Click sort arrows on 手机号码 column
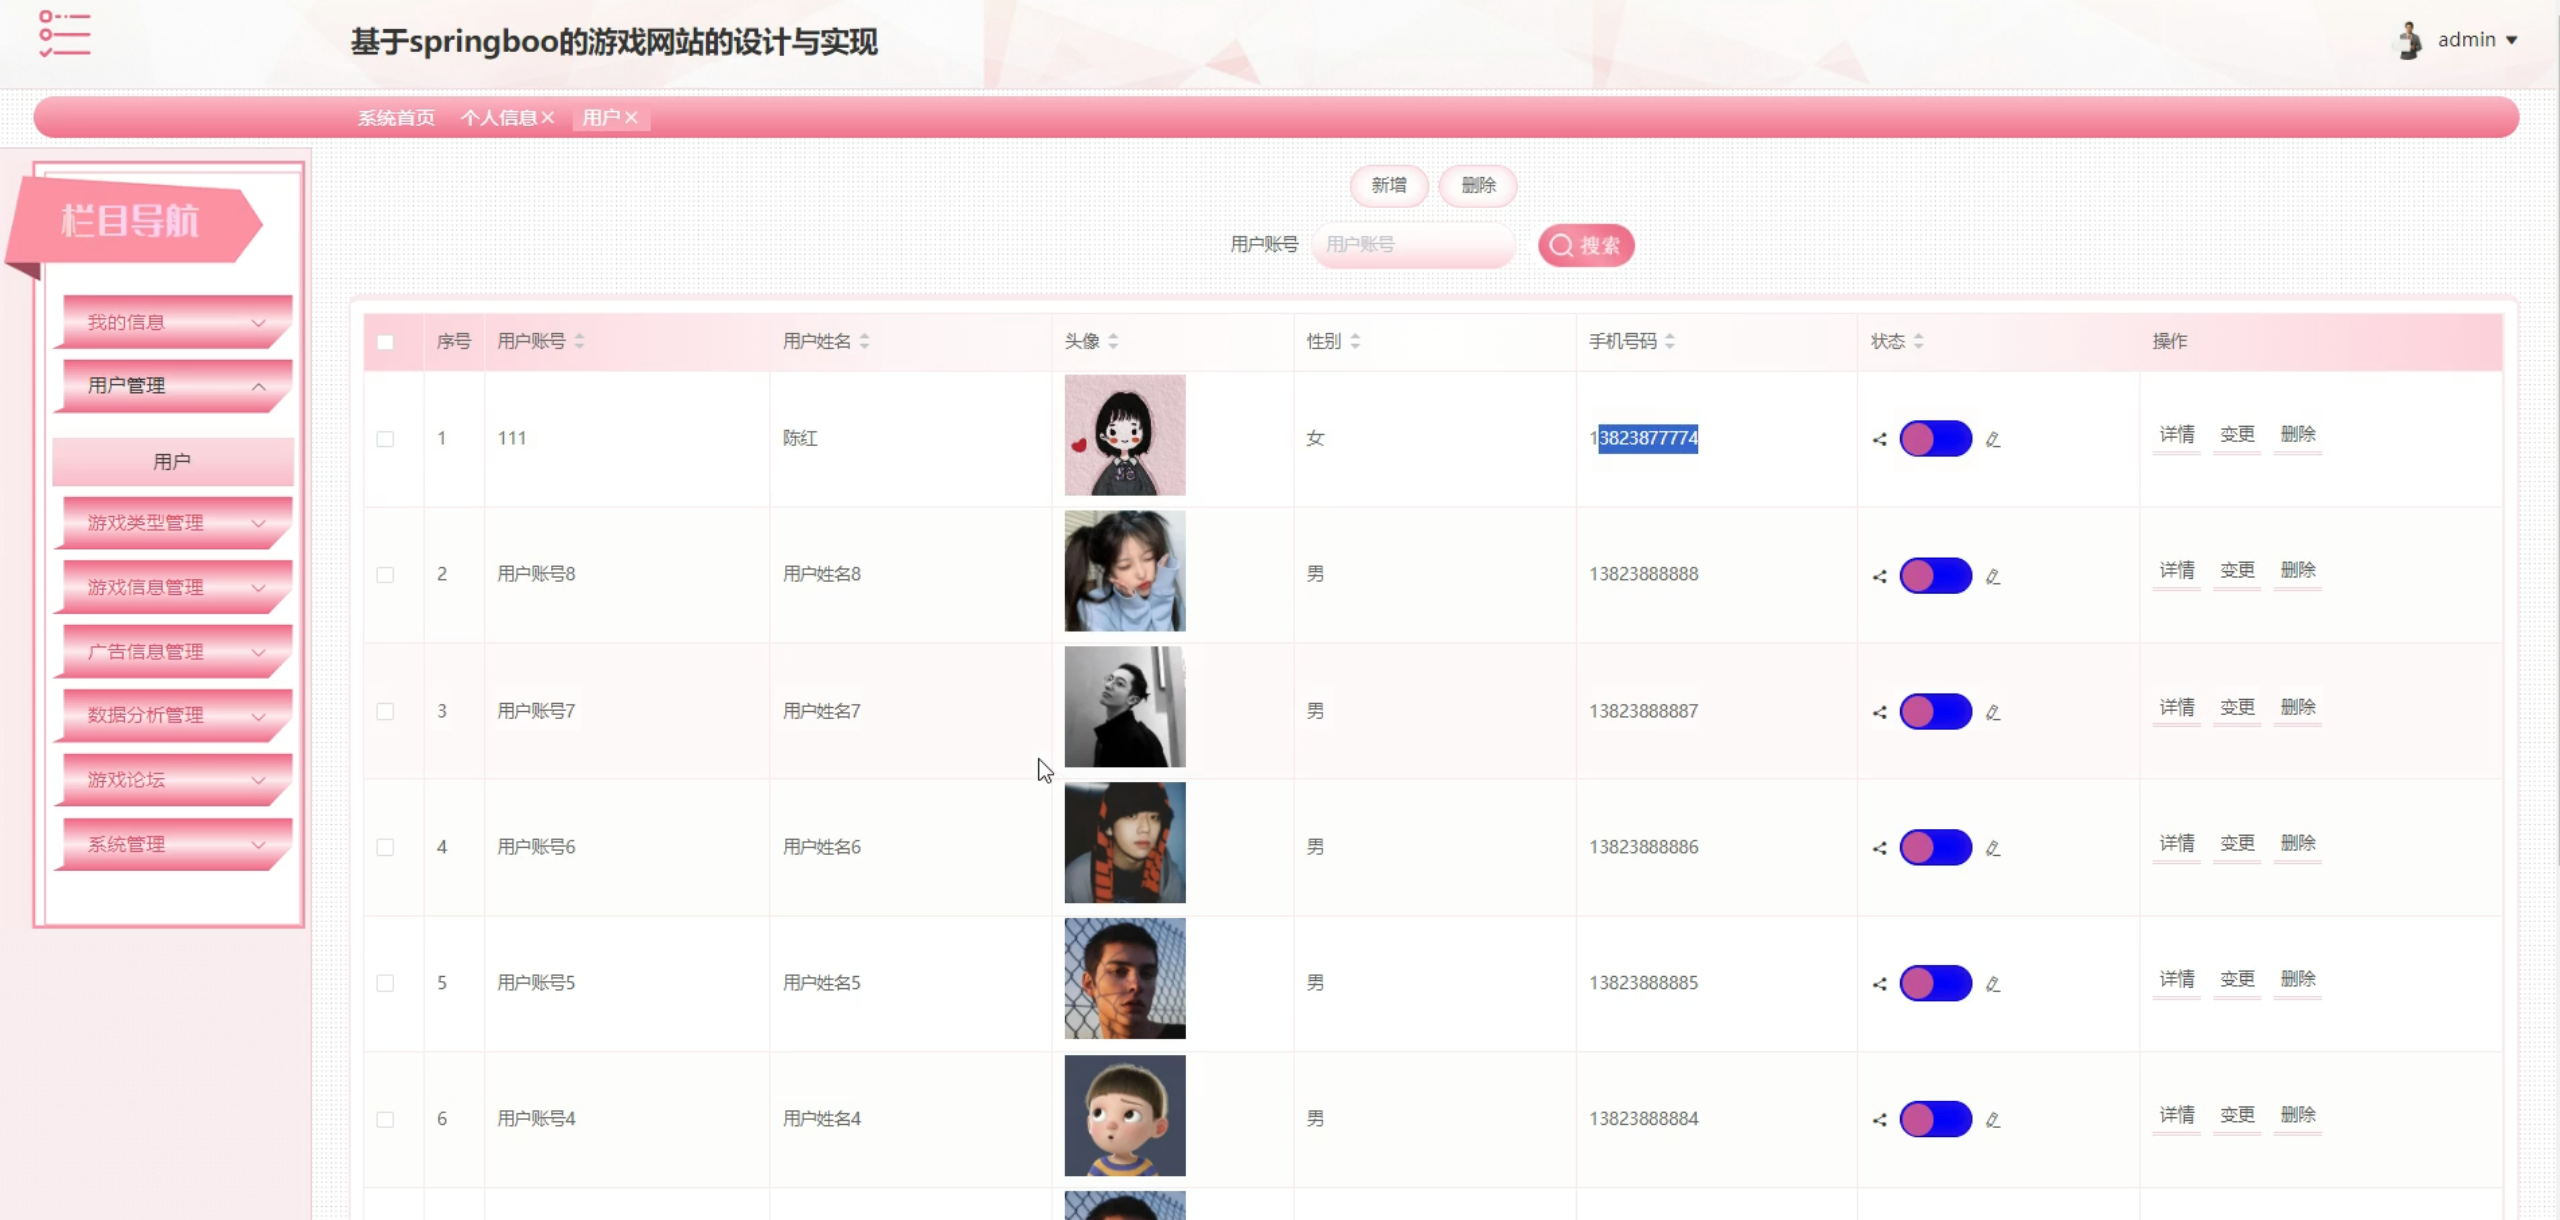This screenshot has height=1220, width=2560. click(1670, 341)
